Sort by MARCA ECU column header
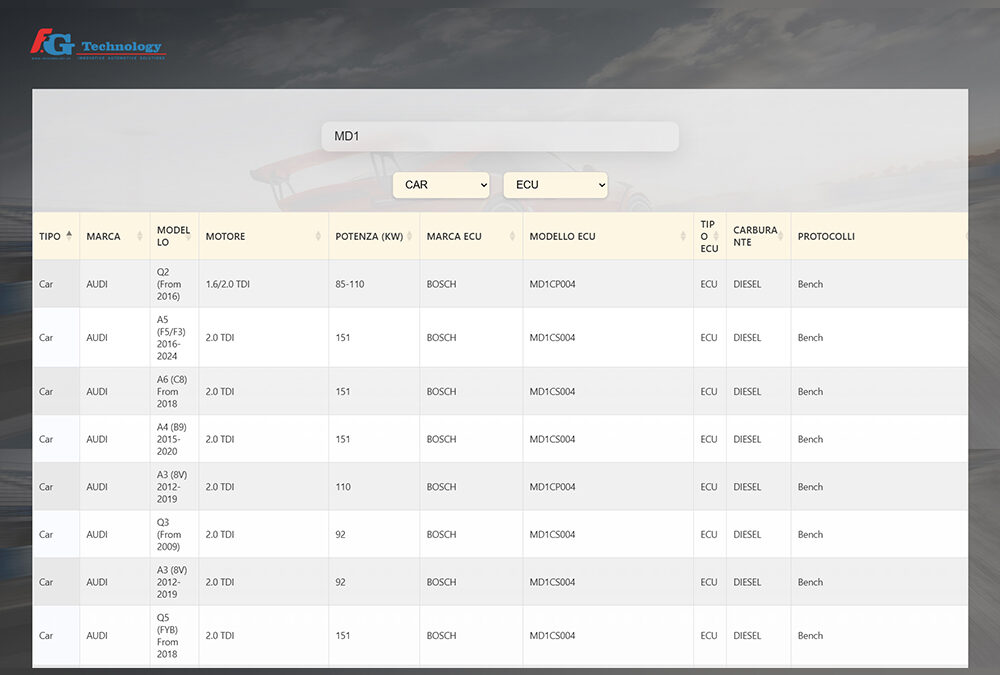Screen dimensions: 1000x675 coord(455,237)
